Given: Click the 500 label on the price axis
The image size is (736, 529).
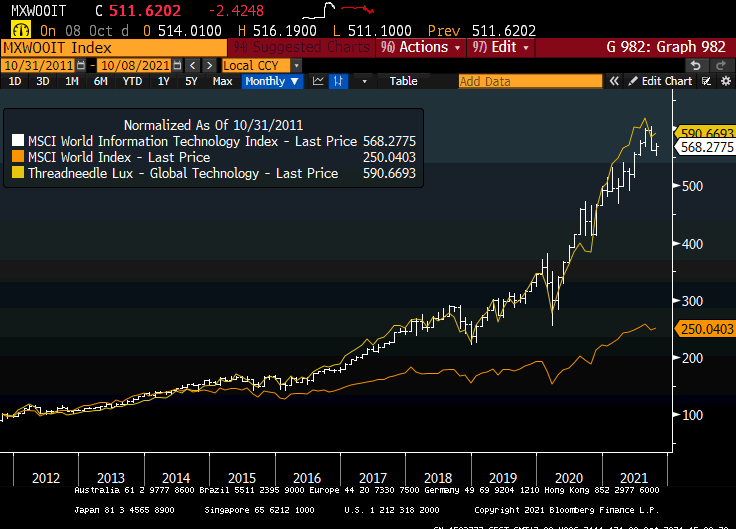Looking at the screenshot, I should pyautogui.click(x=692, y=186).
